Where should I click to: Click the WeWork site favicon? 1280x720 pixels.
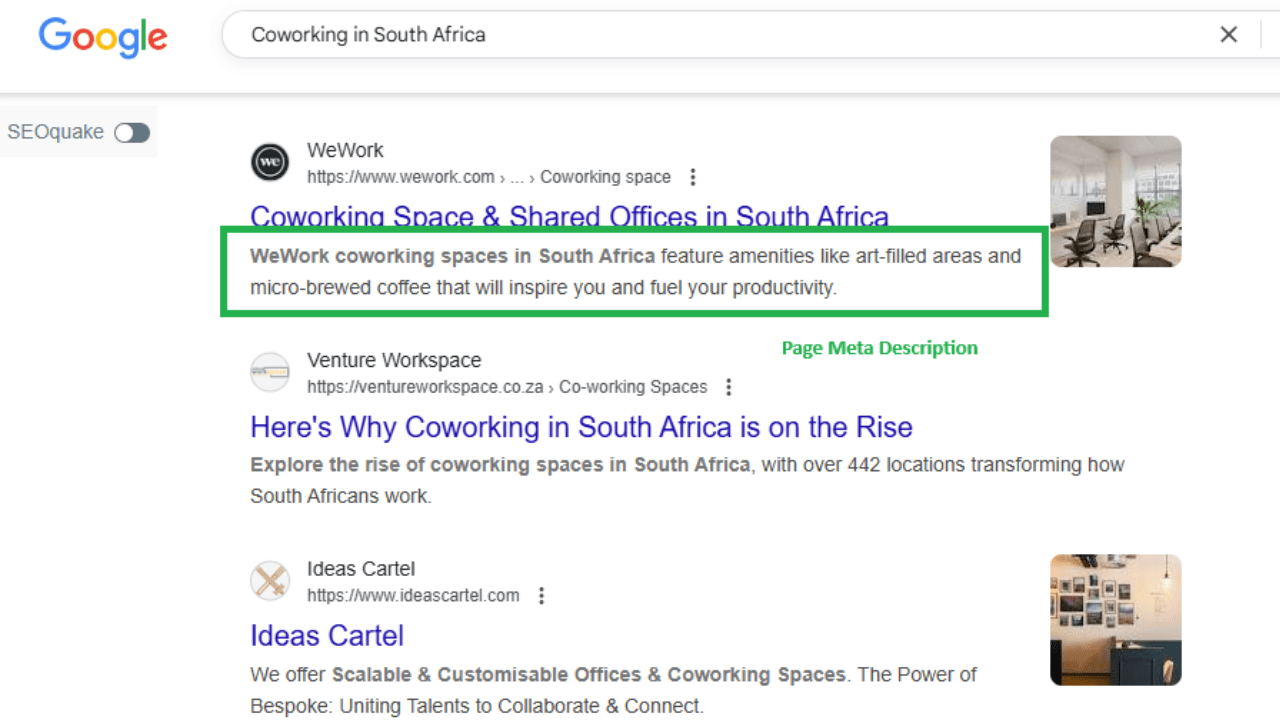tap(270, 162)
